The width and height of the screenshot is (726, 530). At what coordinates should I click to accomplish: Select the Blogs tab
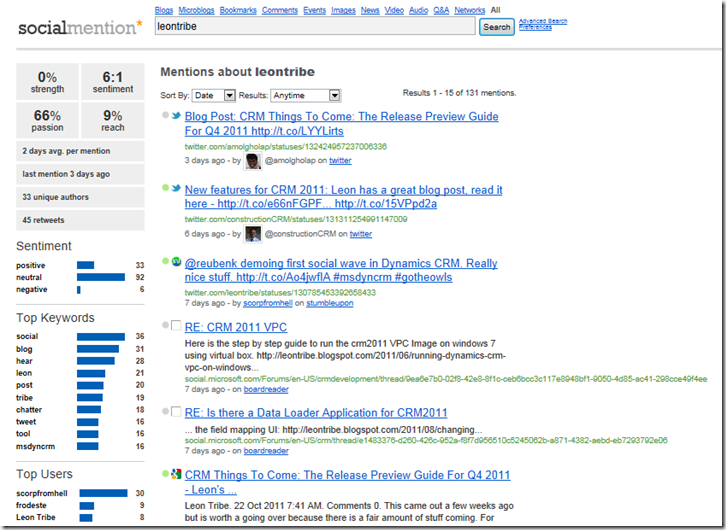coord(163,10)
